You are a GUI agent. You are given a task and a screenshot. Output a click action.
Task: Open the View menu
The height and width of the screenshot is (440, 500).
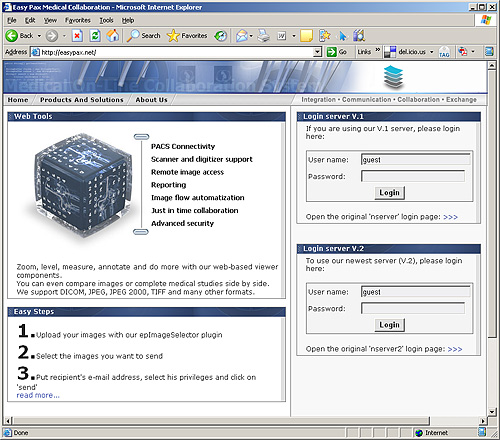point(50,21)
